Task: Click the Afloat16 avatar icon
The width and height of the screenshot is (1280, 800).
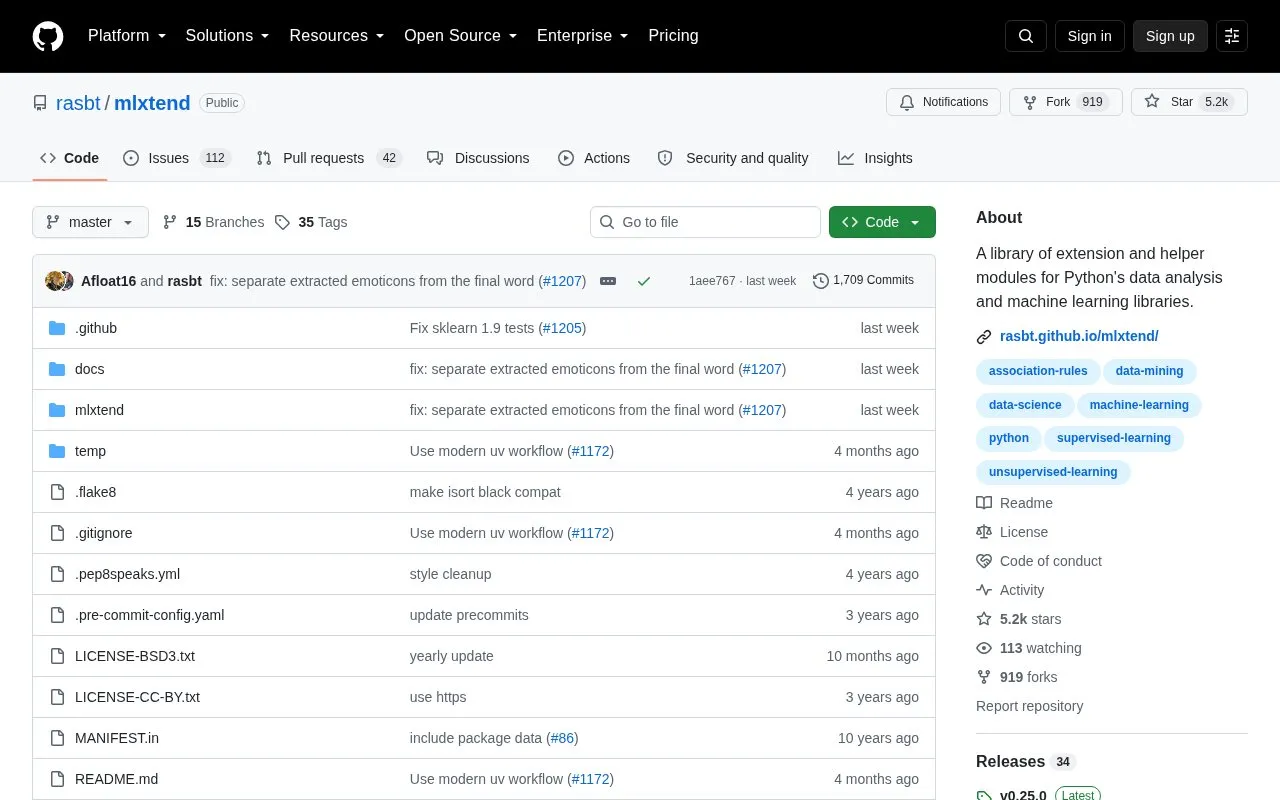Action: pos(55,281)
